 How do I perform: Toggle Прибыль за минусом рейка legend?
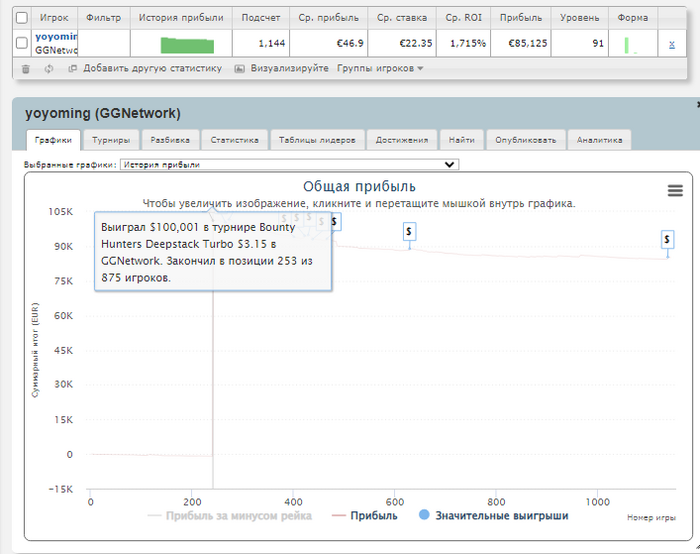(x=229, y=516)
